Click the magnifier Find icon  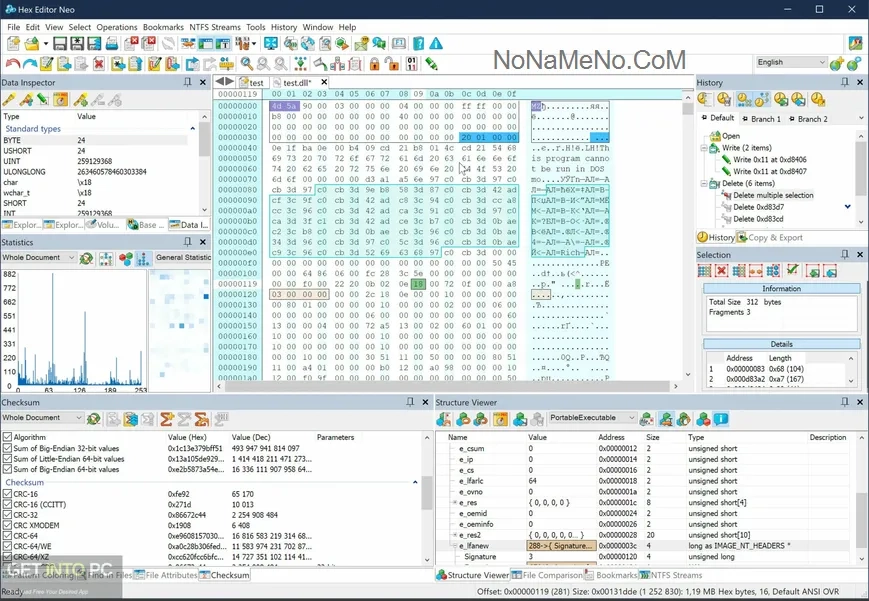point(246,64)
